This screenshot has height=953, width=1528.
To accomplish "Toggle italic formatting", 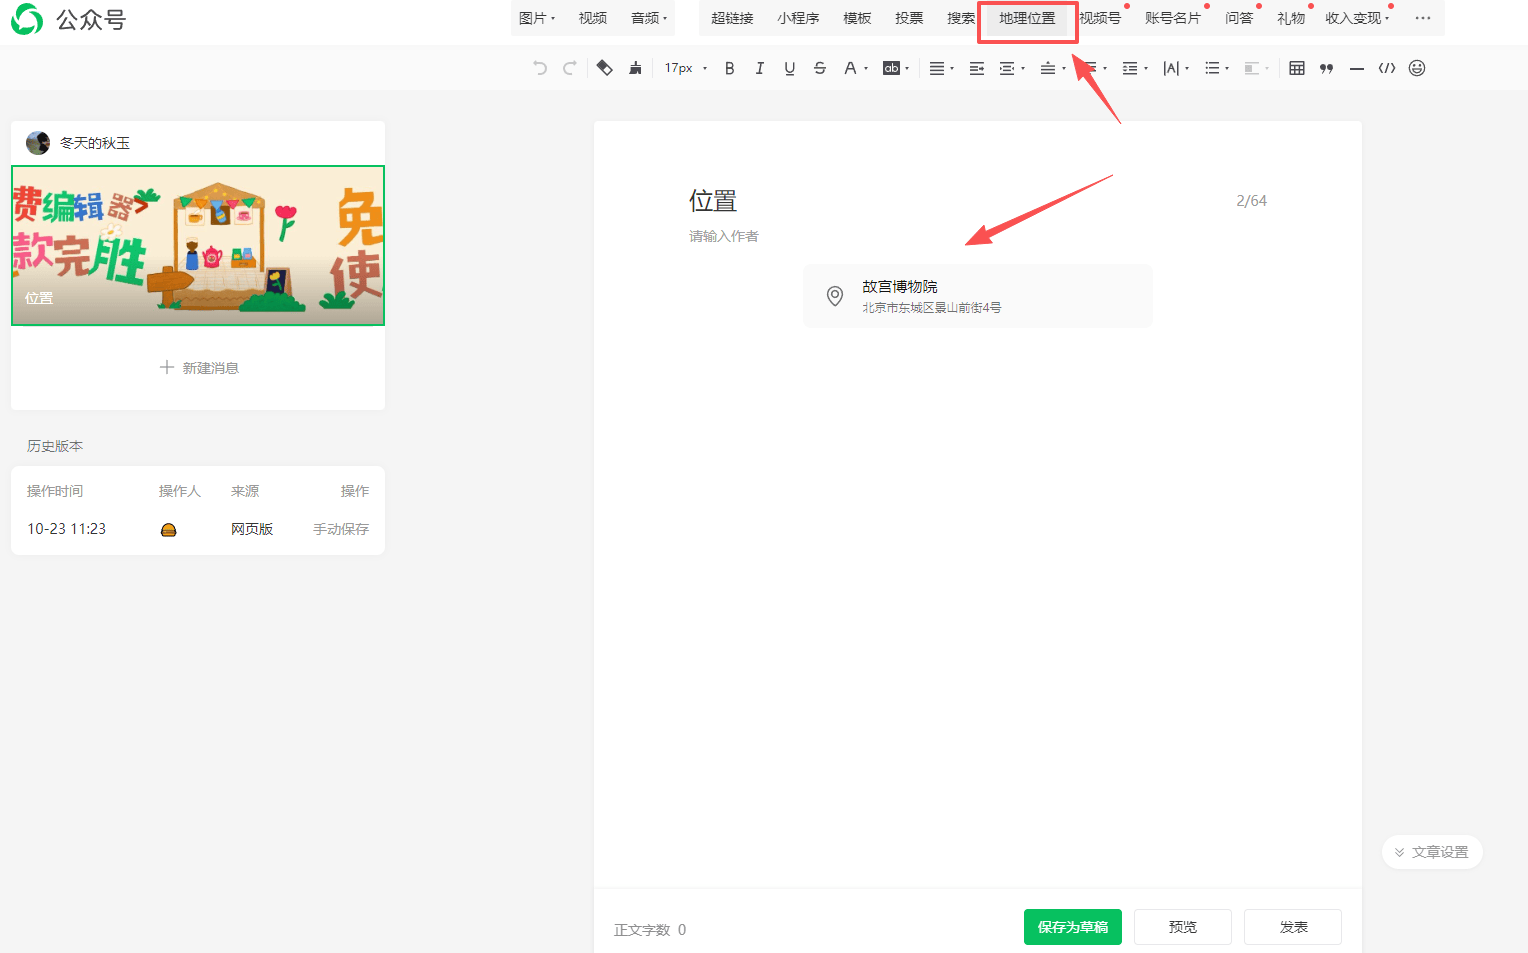I will [x=760, y=68].
